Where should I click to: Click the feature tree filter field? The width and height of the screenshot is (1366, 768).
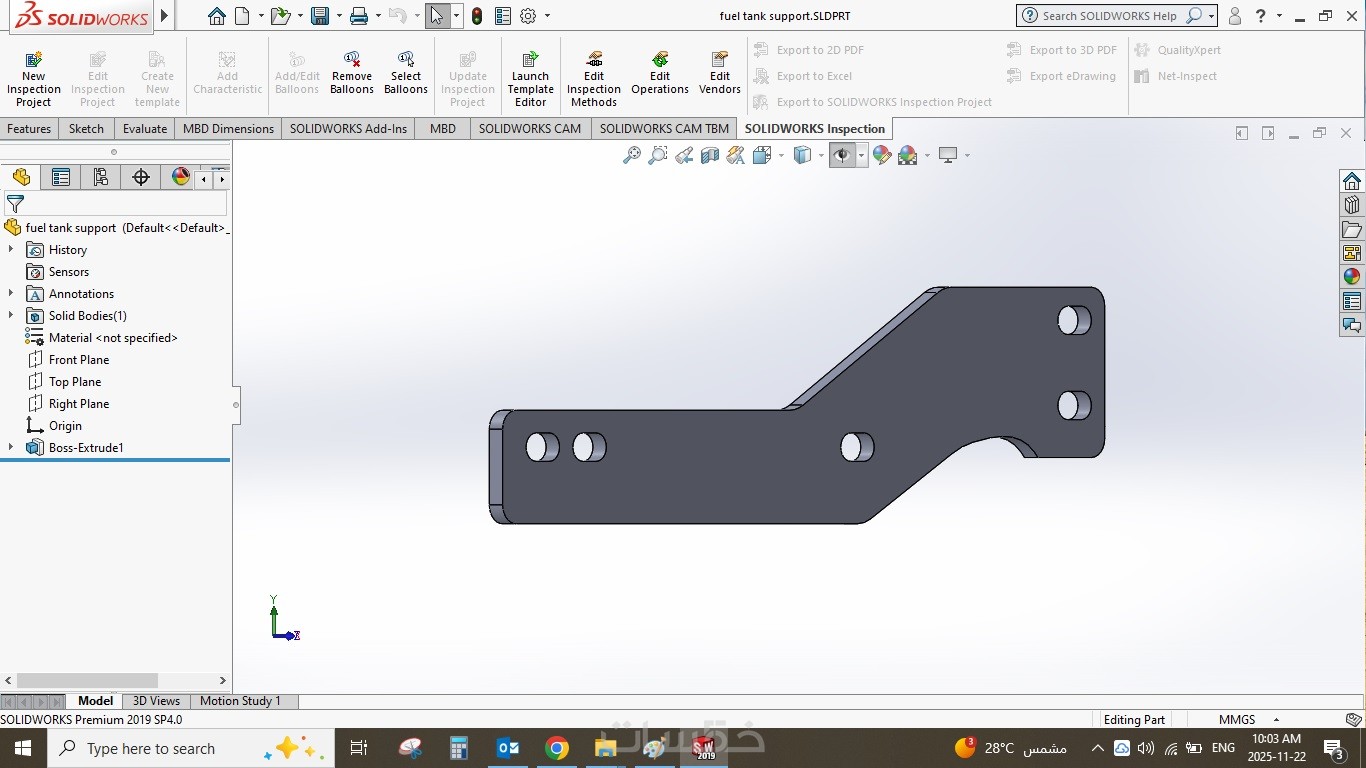coord(115,204)
